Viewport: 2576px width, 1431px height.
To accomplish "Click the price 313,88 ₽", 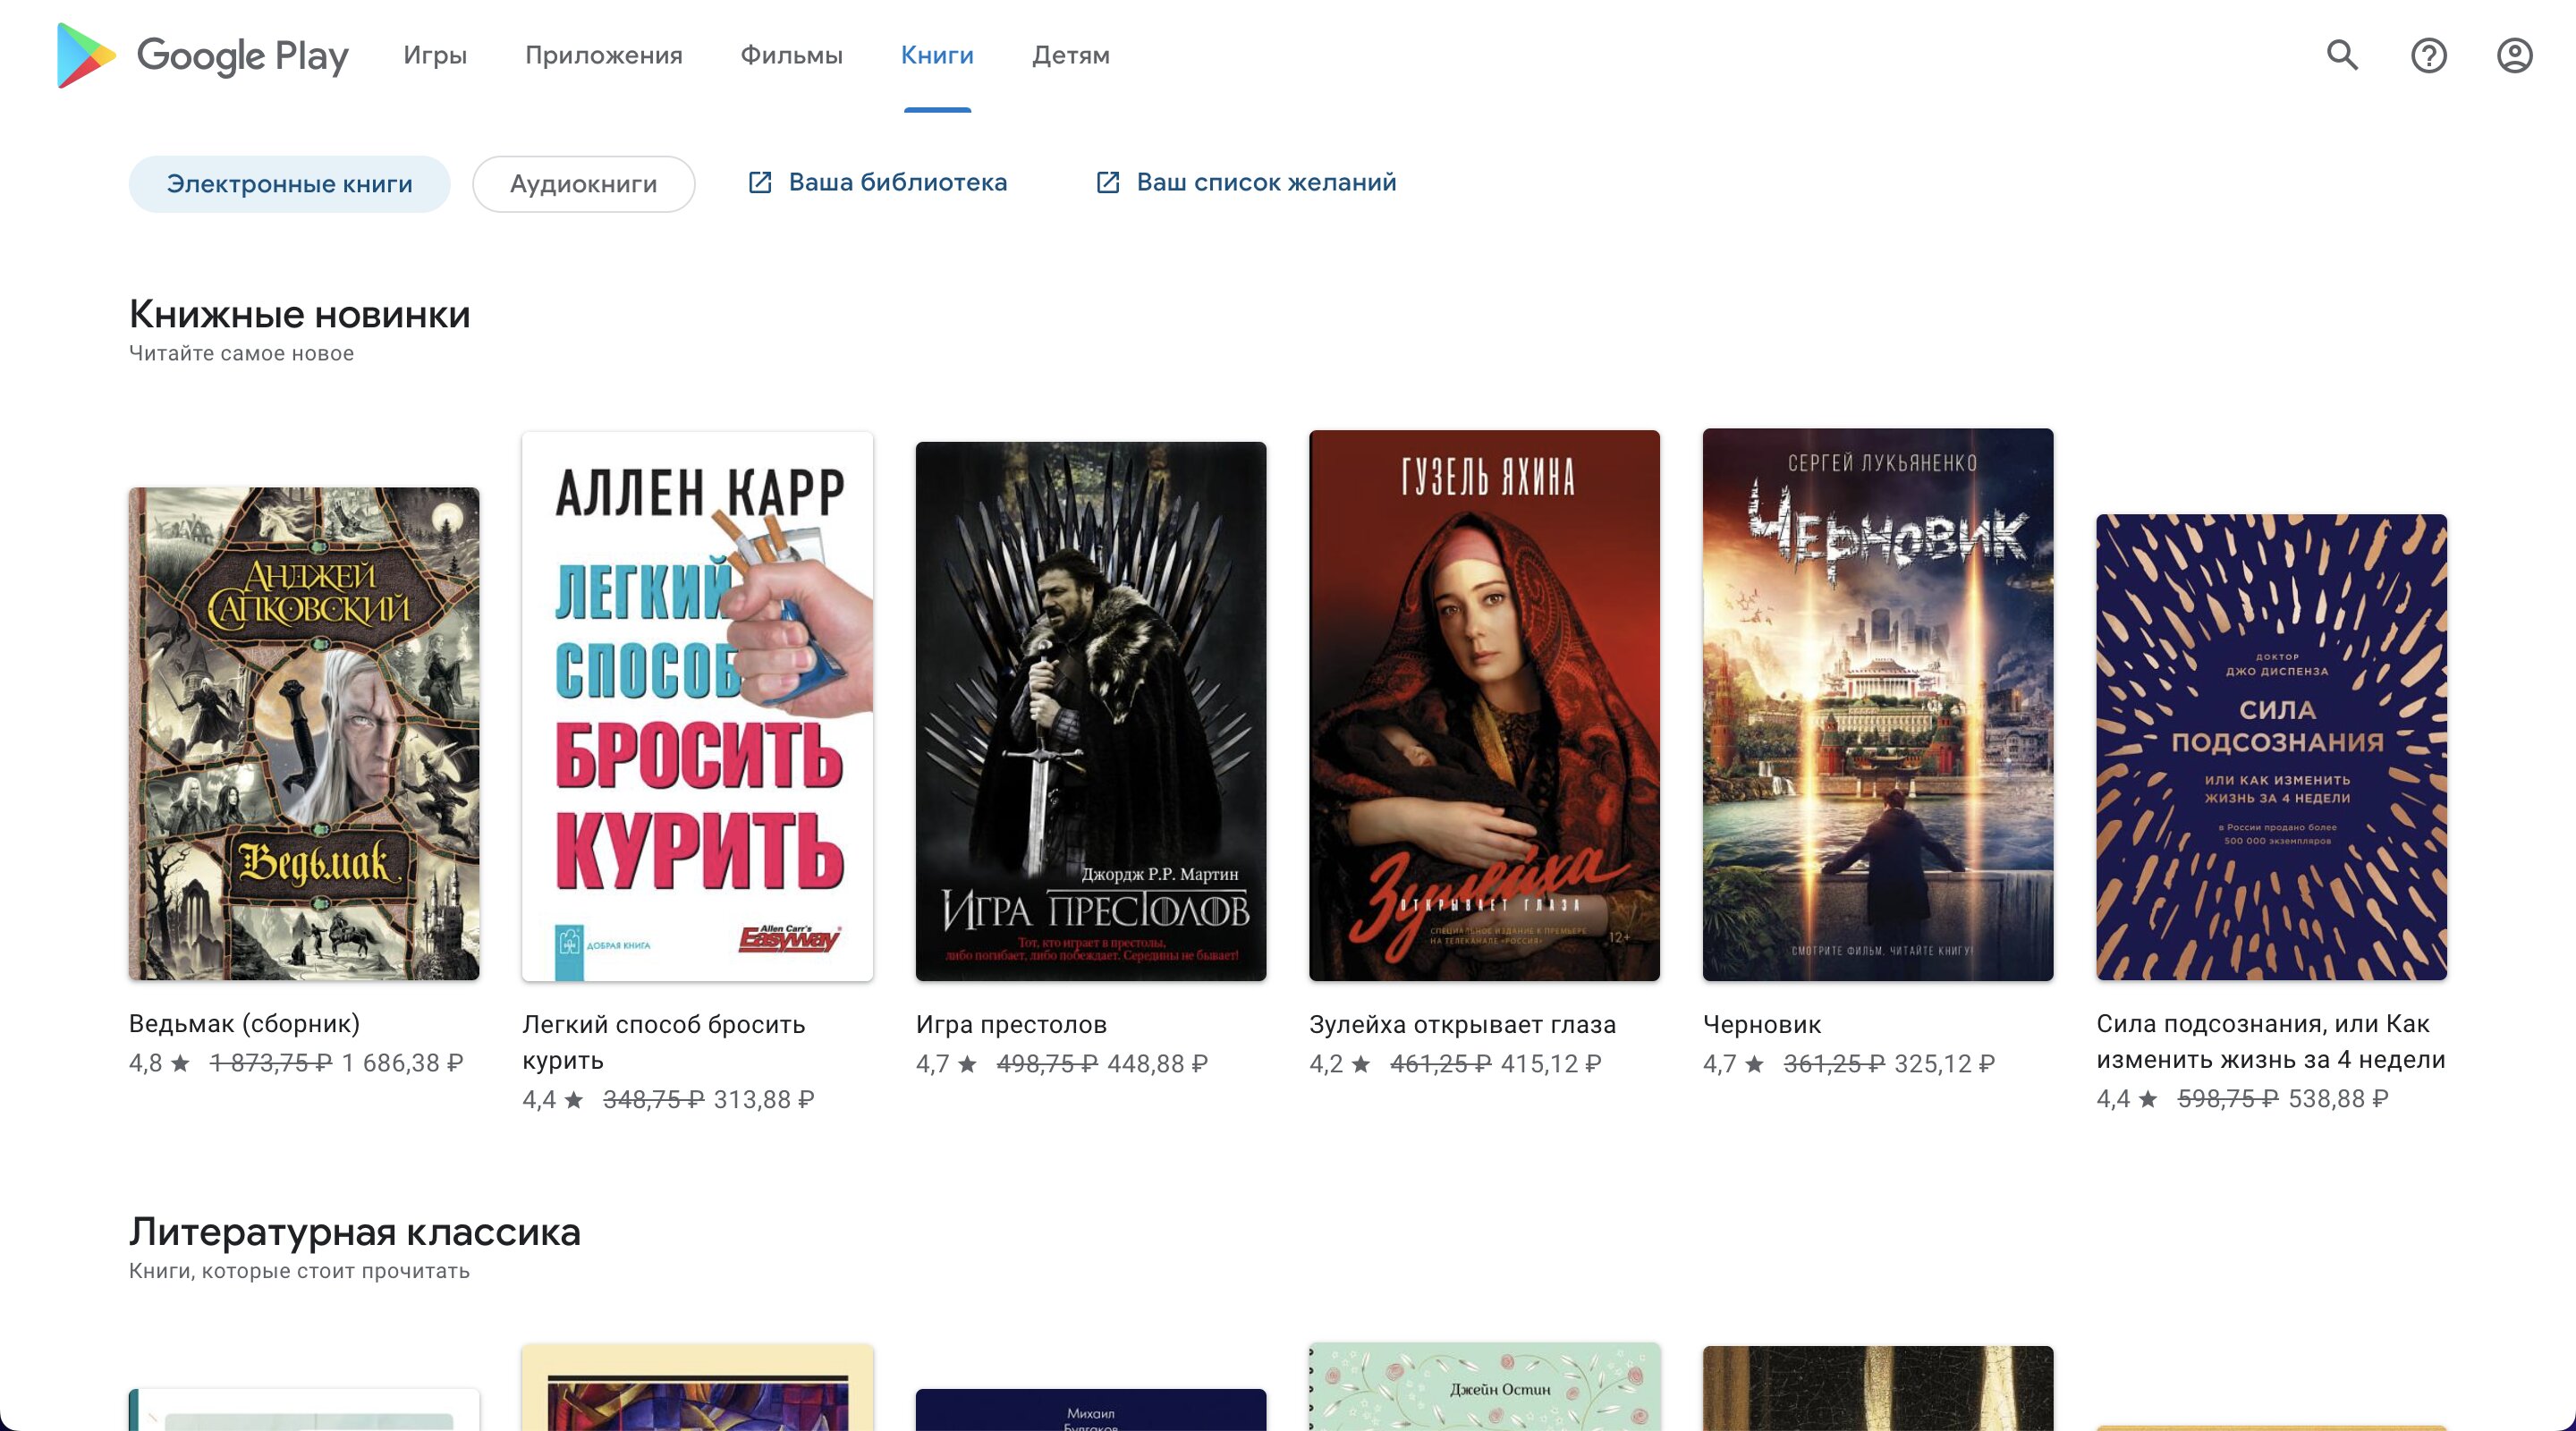I will [x=764, y=1099].
